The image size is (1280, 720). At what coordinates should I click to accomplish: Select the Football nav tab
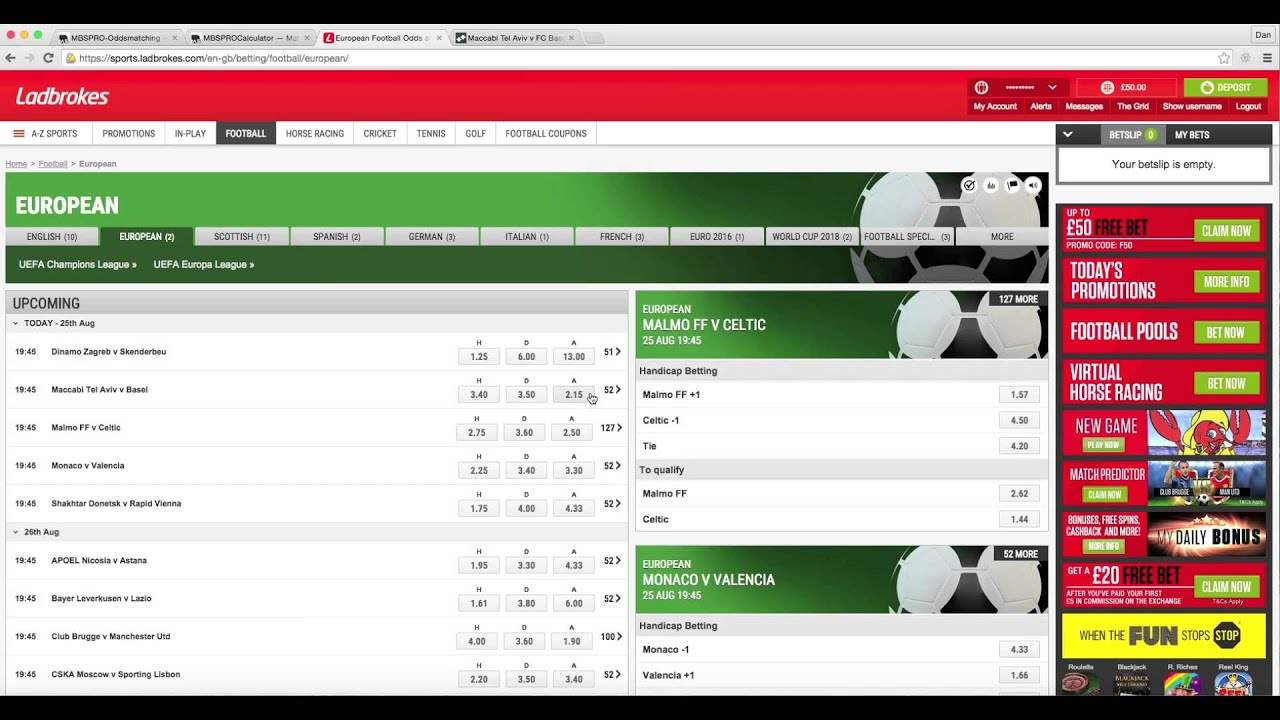(245, 133)
